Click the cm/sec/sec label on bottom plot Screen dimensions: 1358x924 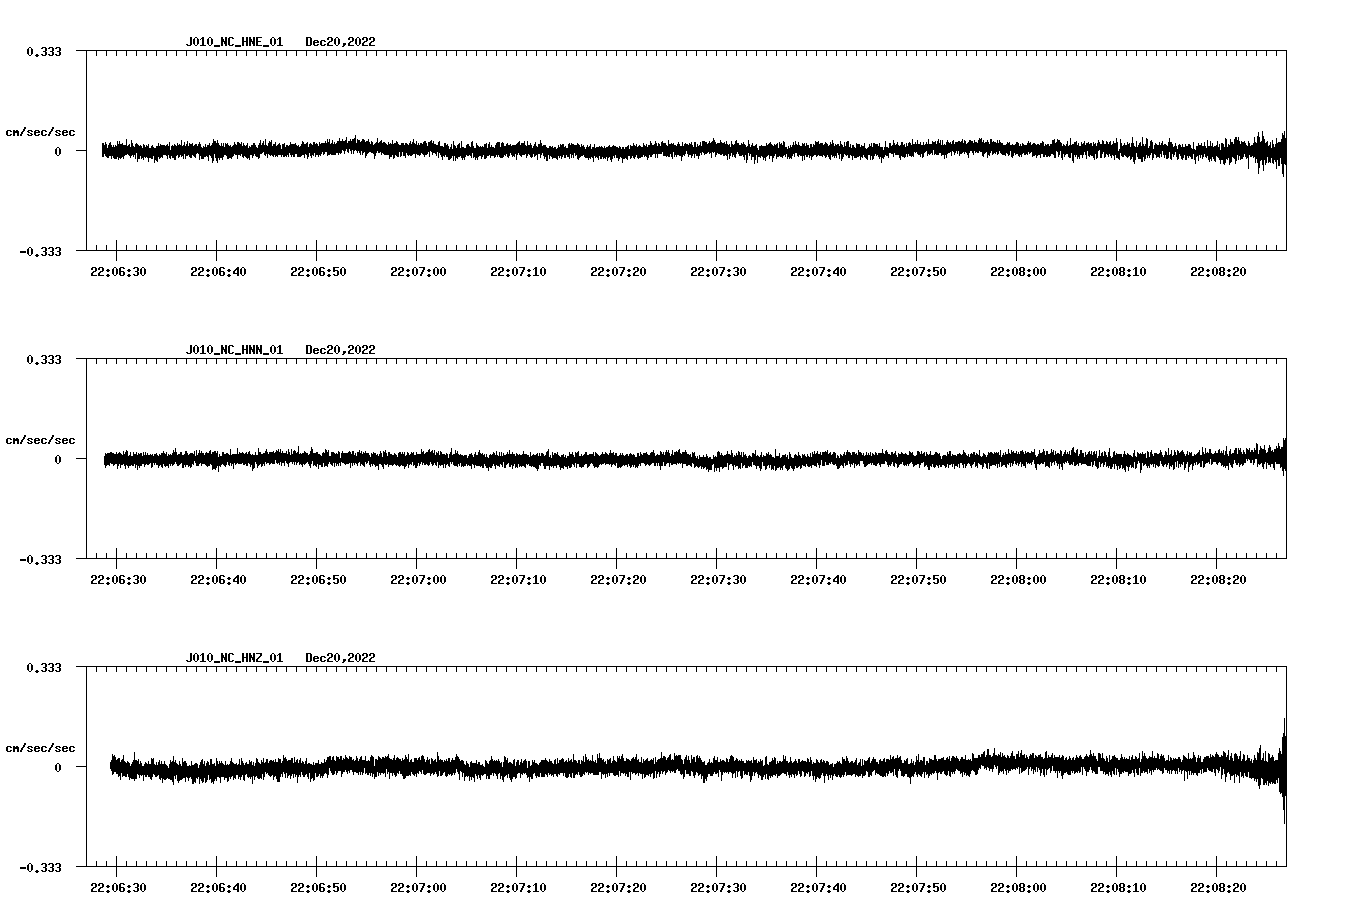(x=40, y=746)
